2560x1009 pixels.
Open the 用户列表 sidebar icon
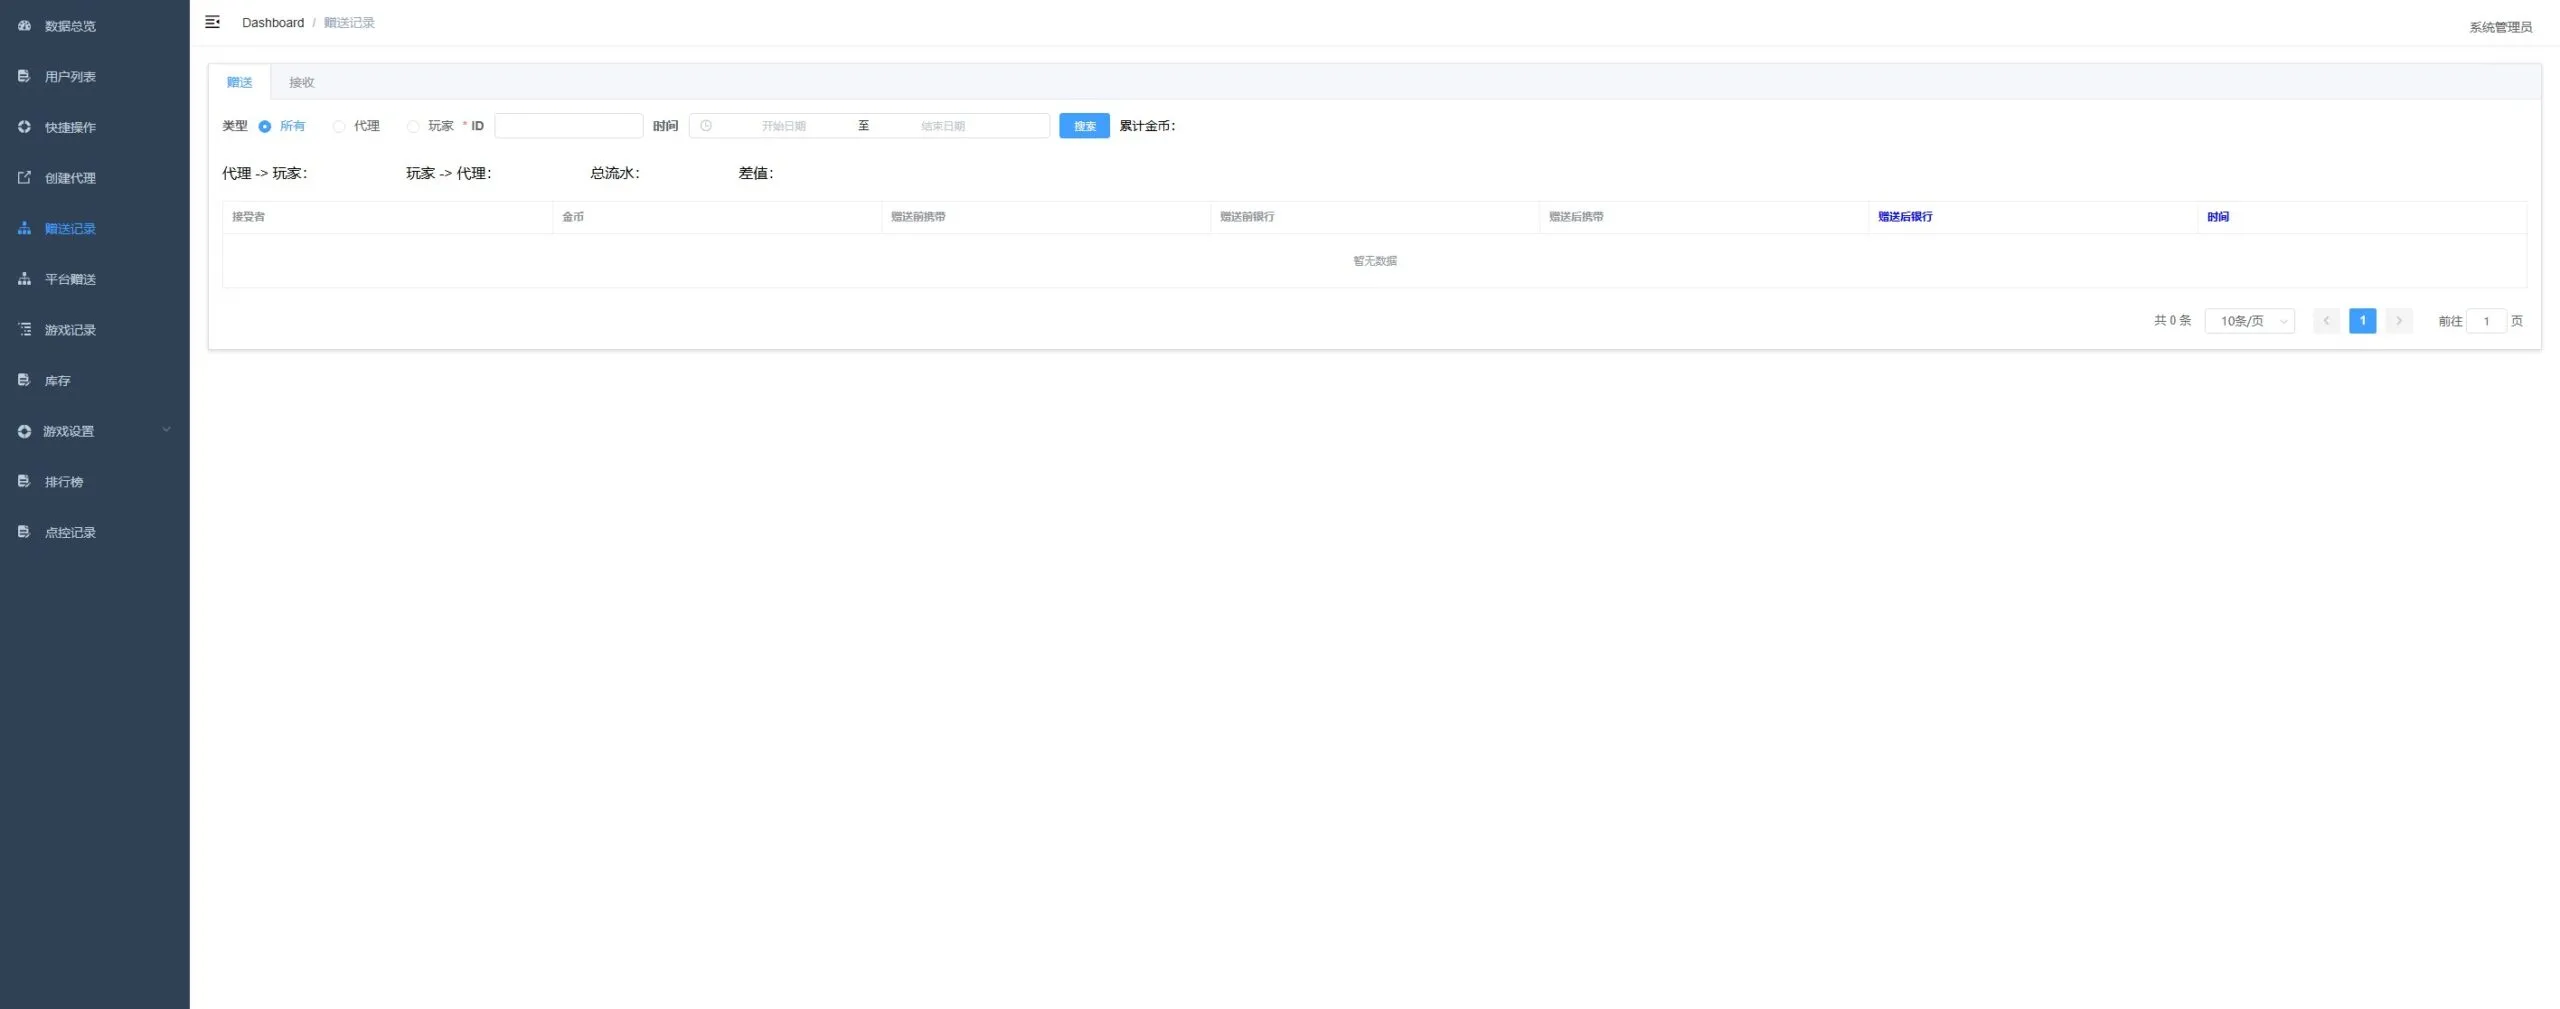point(24,76)
